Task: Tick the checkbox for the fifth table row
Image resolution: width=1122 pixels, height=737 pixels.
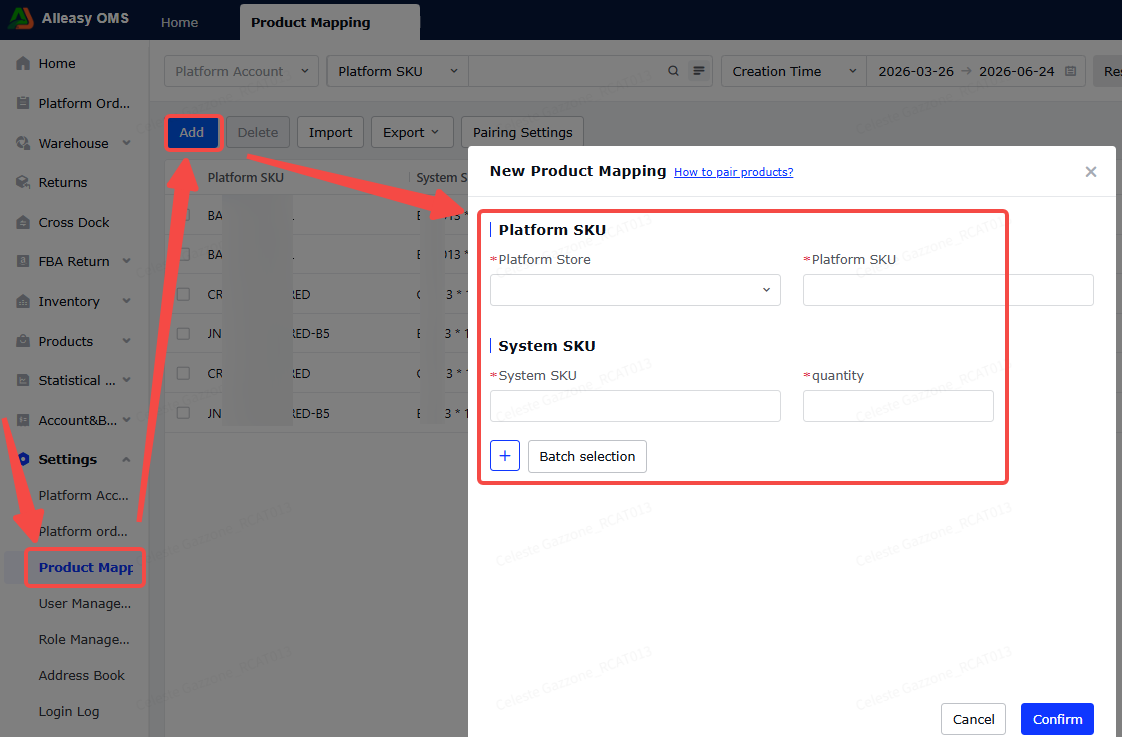Action: pyautogui.click(x=183, y=373)
